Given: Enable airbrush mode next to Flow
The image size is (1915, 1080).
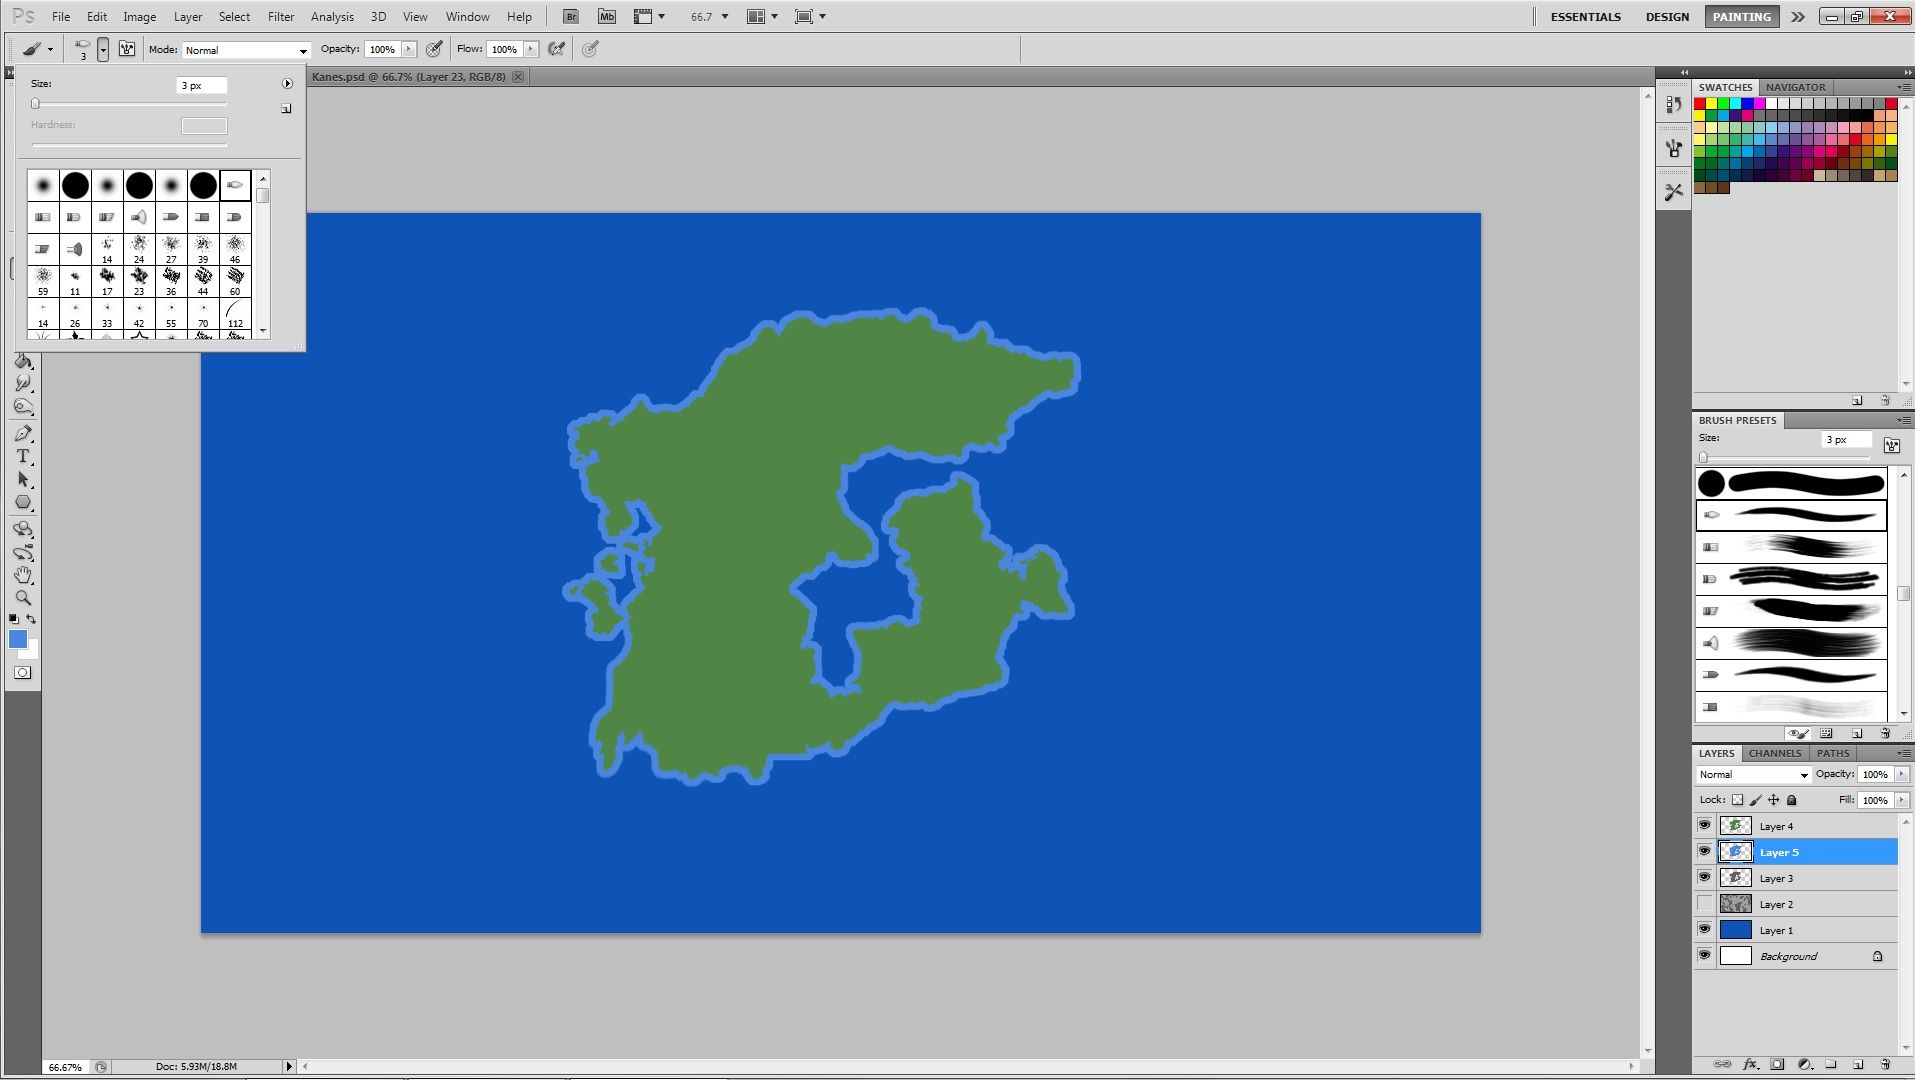Looking at the screenshot, I should pos(557,49).
